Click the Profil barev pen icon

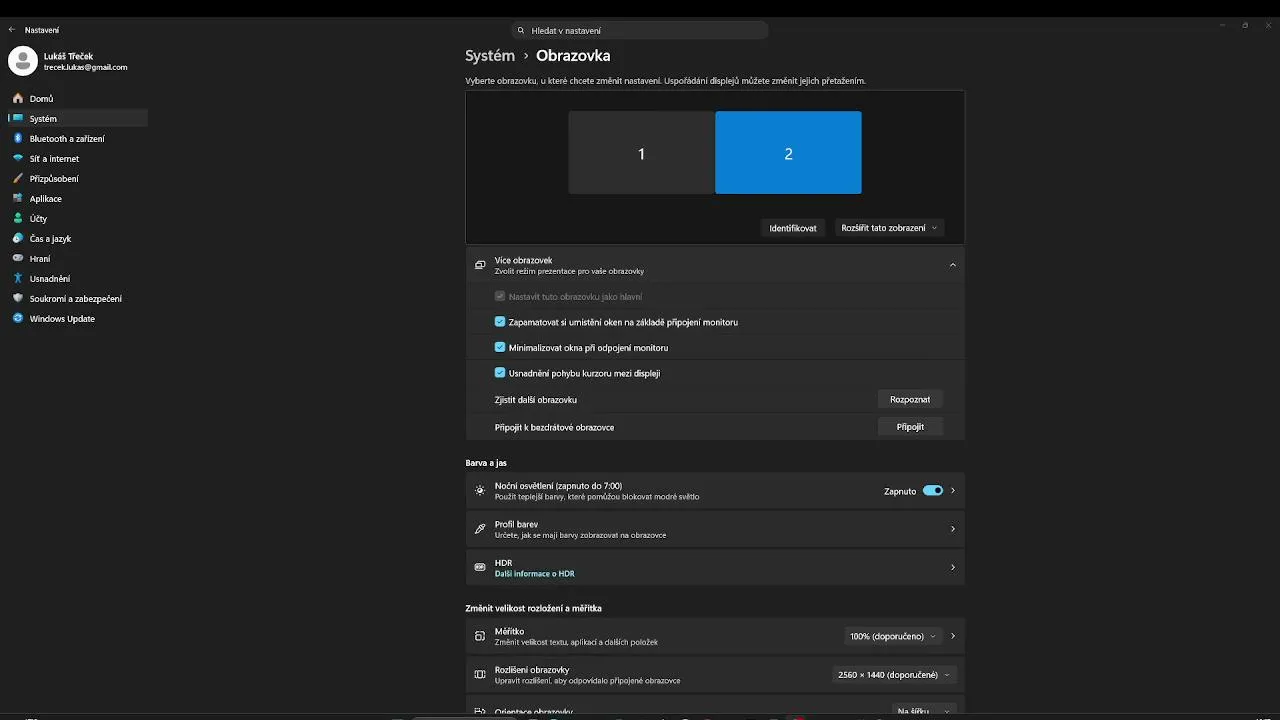coord(480,529)
